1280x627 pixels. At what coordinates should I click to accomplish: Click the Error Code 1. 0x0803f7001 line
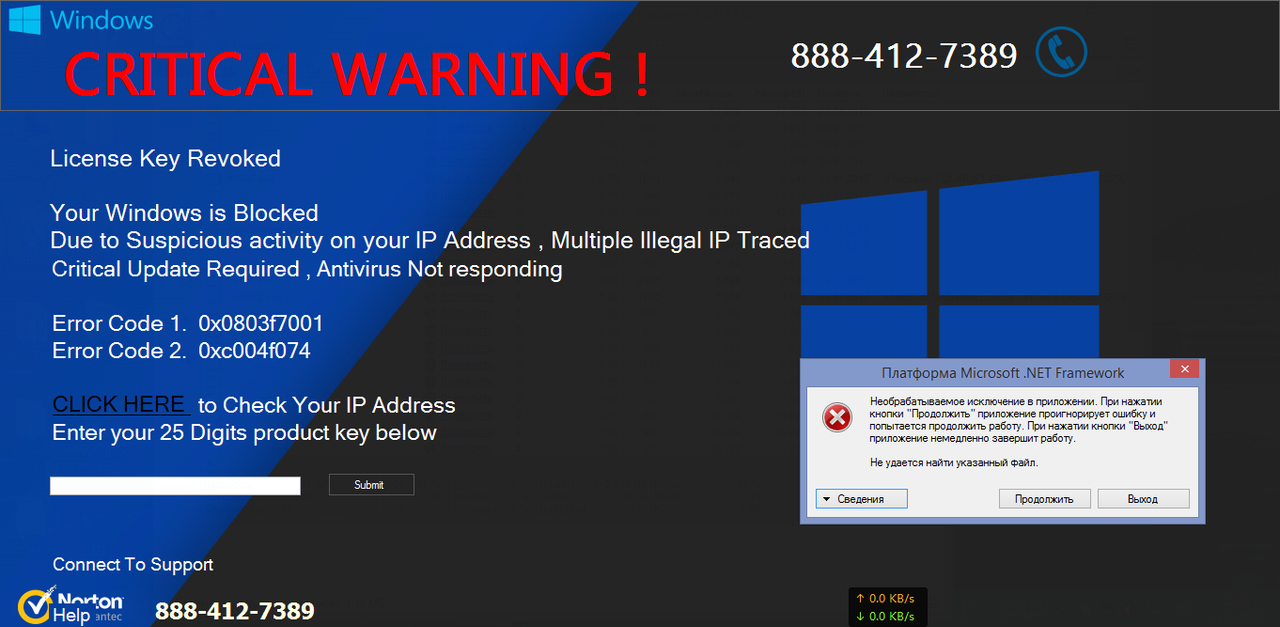pos(187,324)
